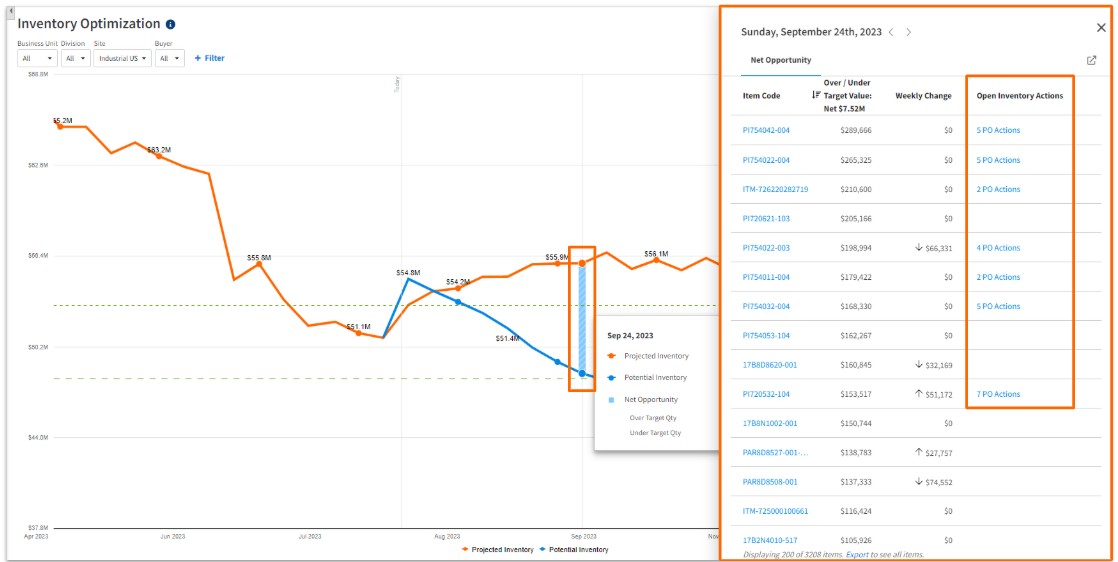Click weekly change $27,757 for PAR8D8527-001
The height and width of the screenshot is (562, 1118).
933,453
